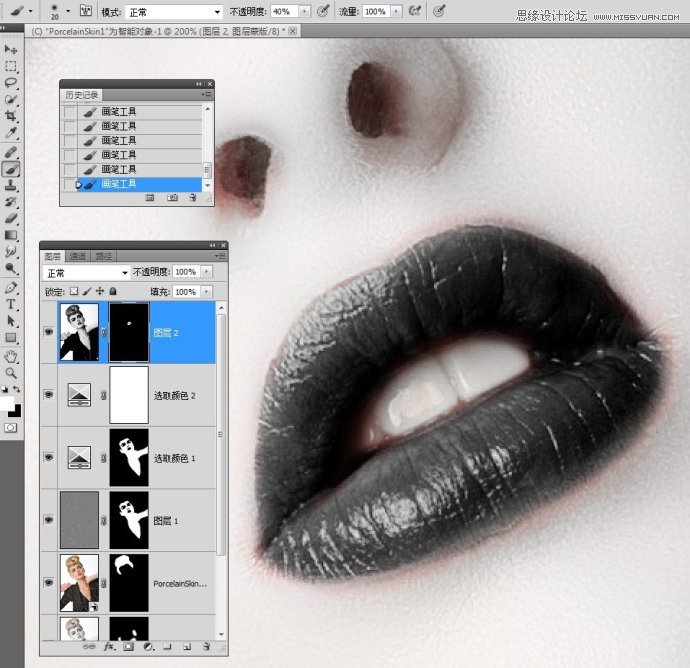The height and width of the screenshot is (668, 690).
Task: Select the Move tool
Action: (x=11, y=49)
